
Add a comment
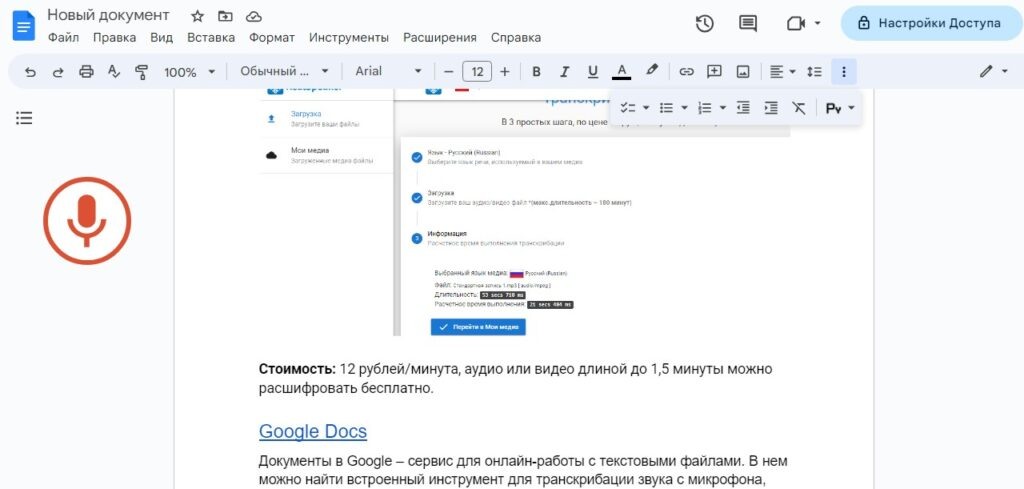(714, 72)
